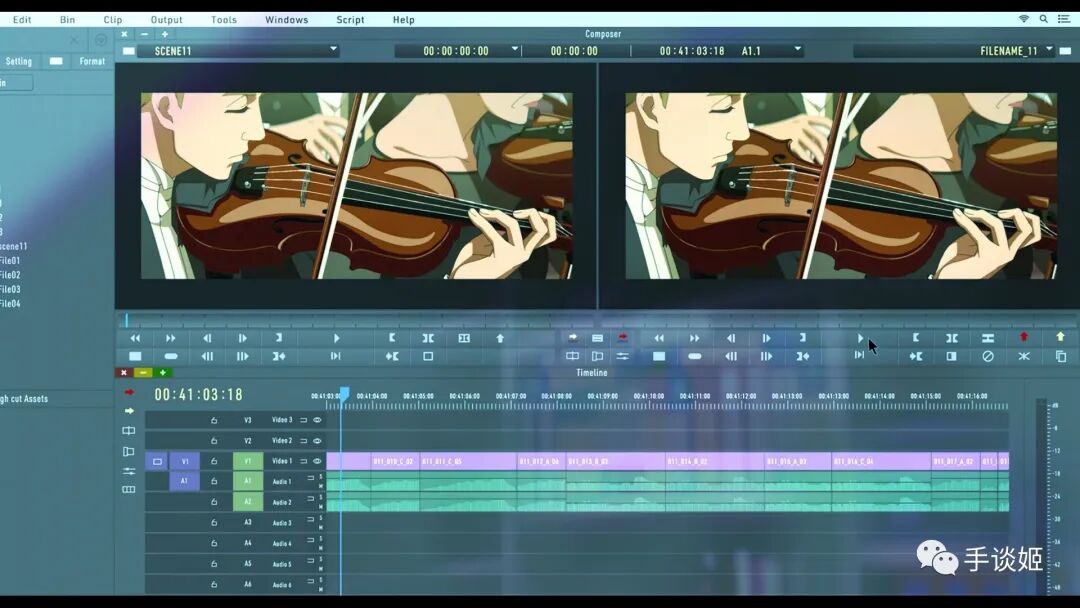Toggle Video 2 track eye visibility
Screen dimensions: 1080x608
coord(318,441)
